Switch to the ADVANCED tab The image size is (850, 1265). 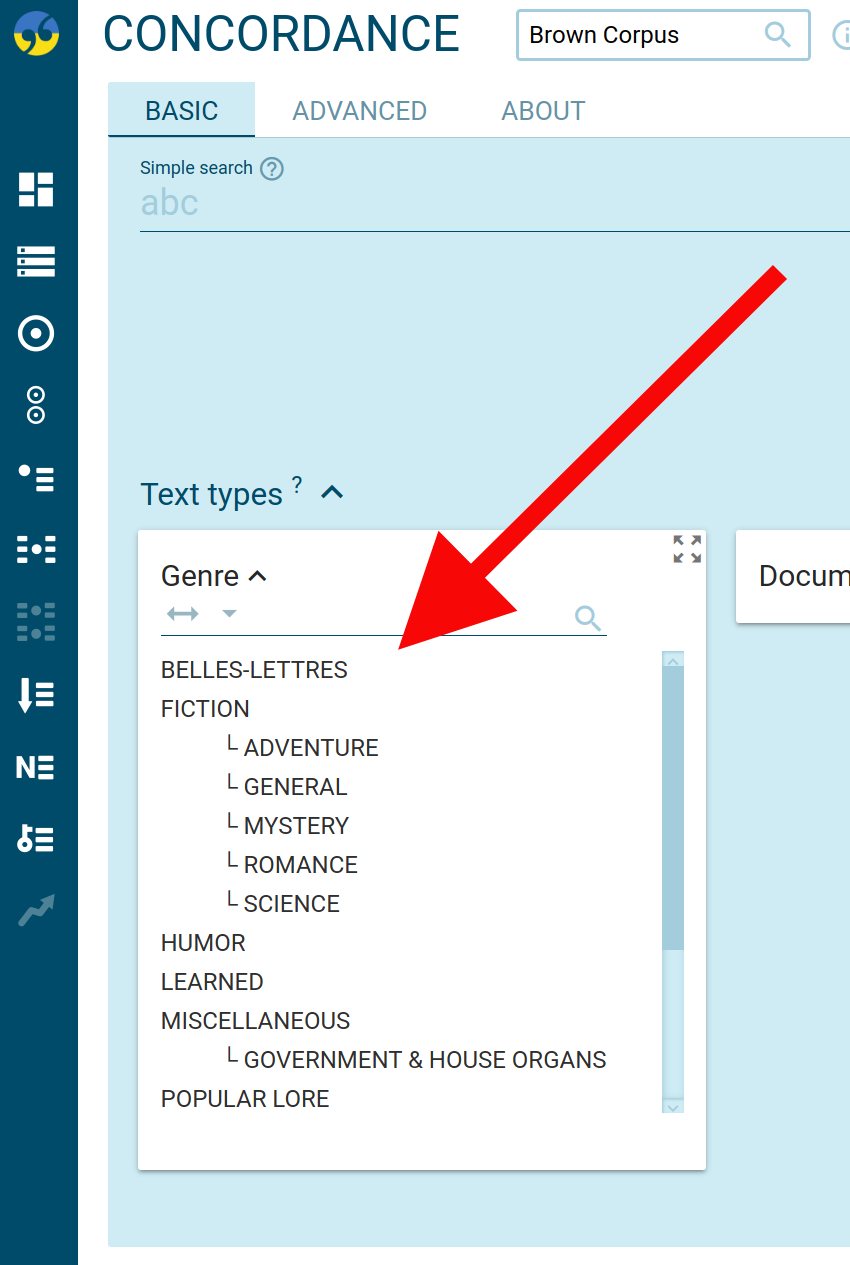click(359, 110)
